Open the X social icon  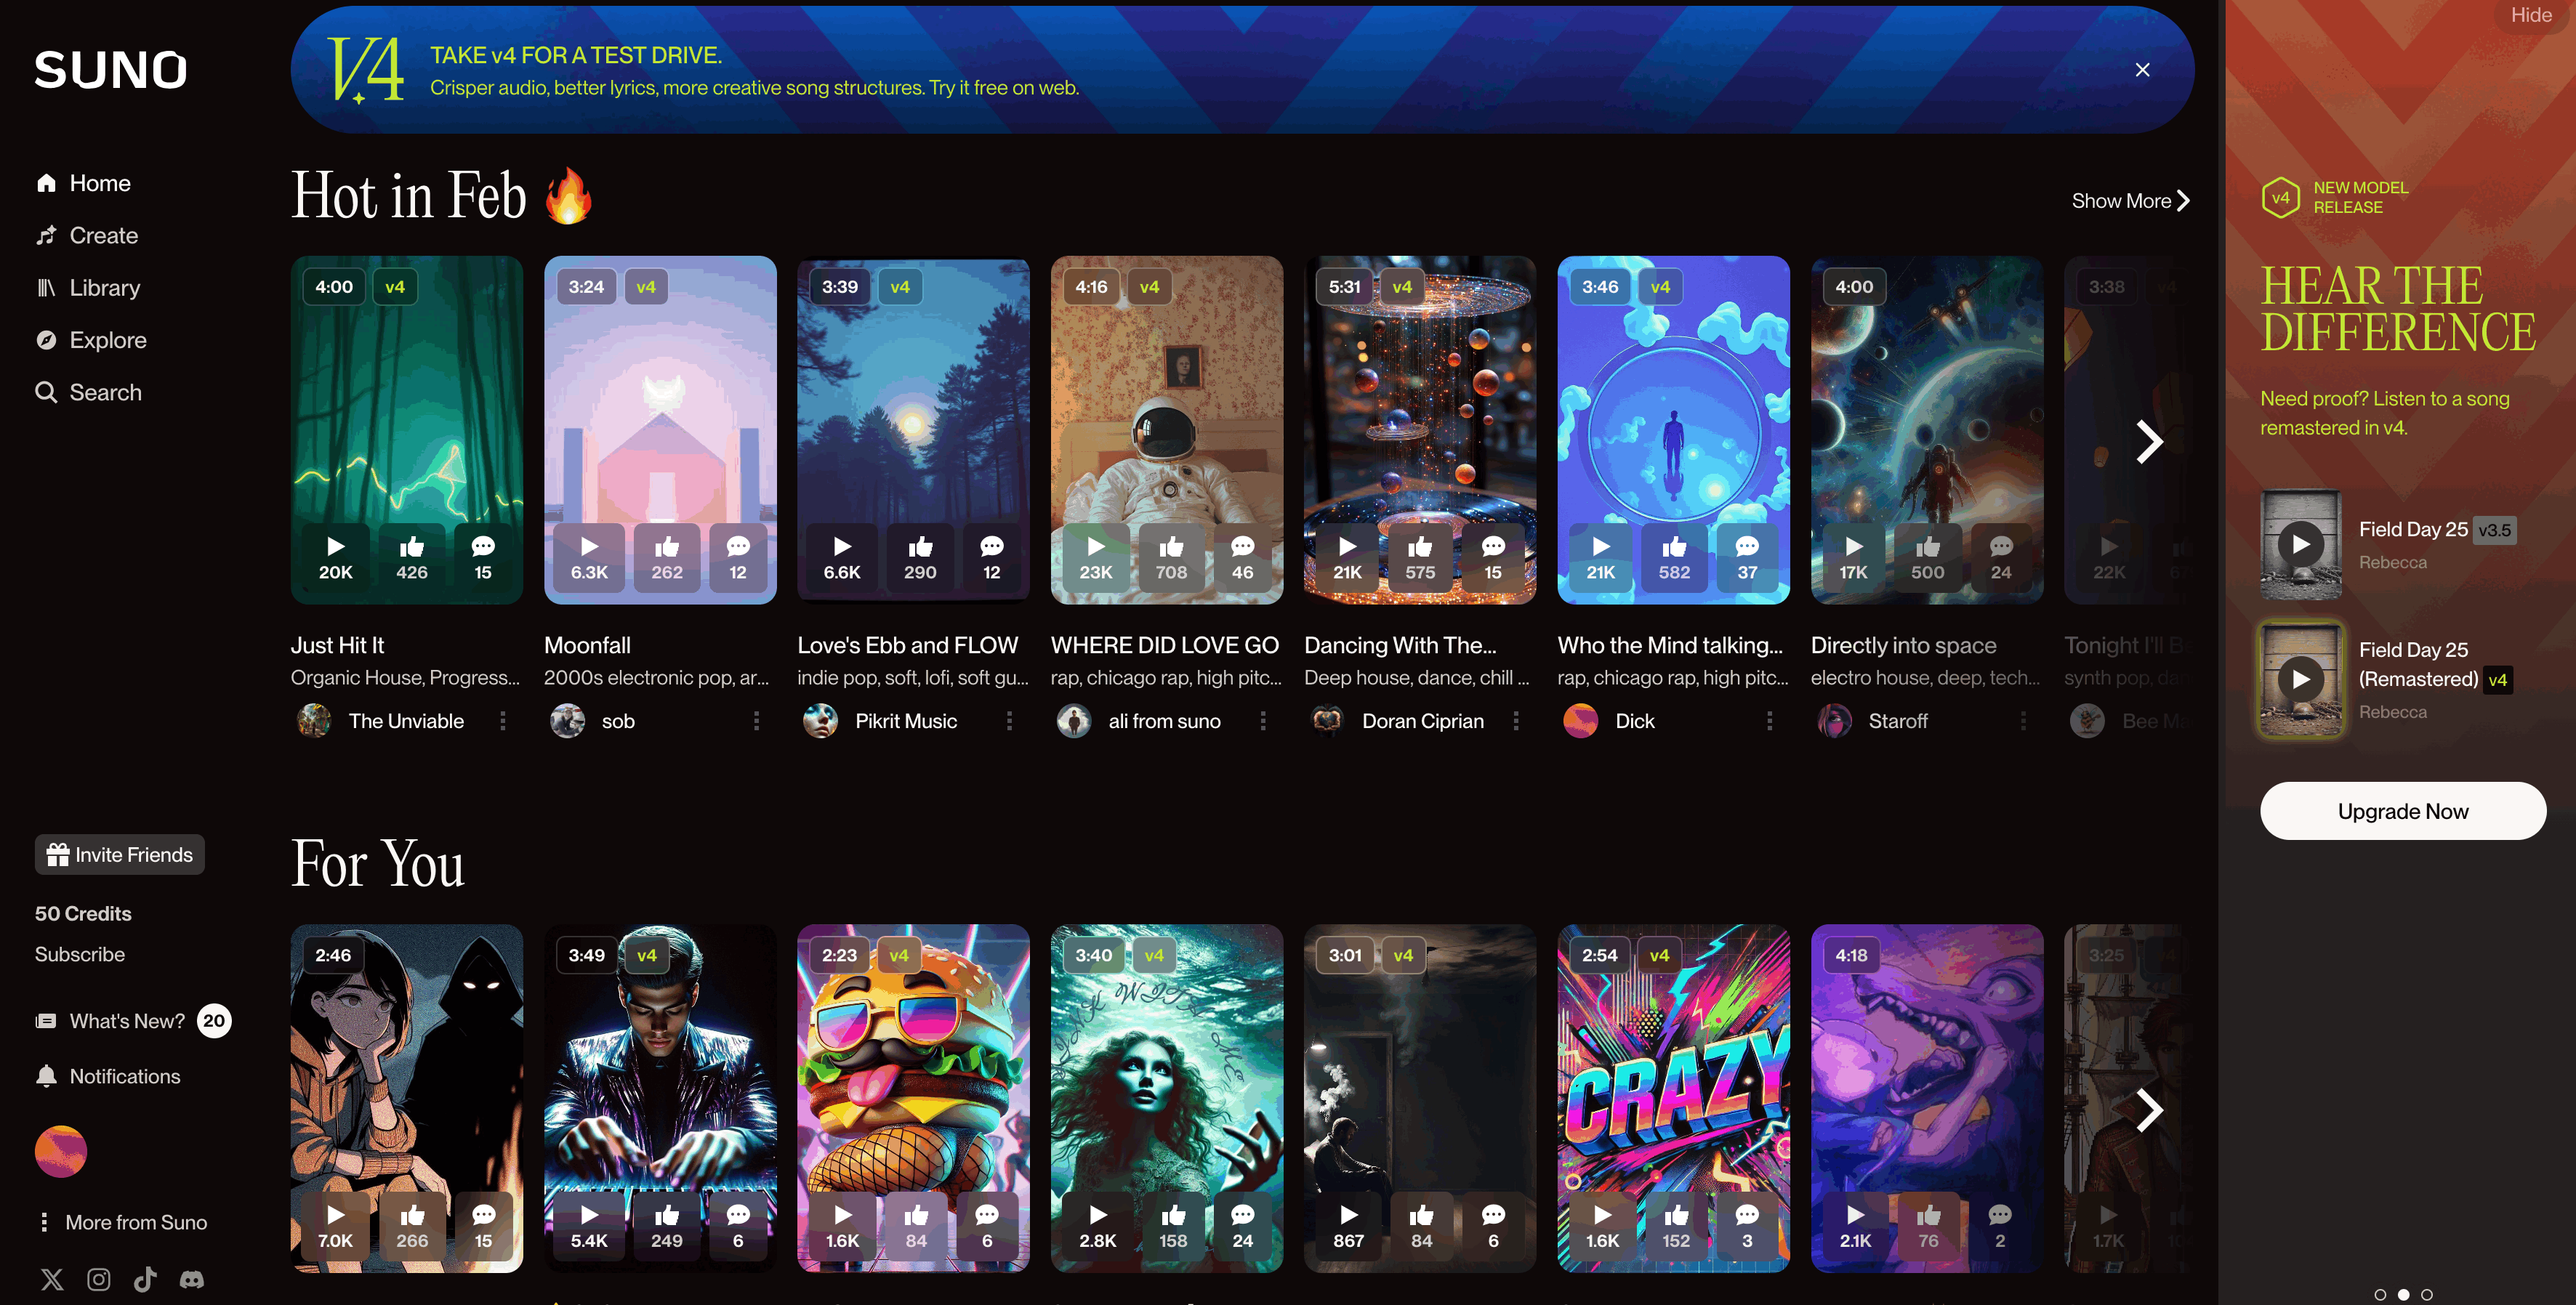pyautogui.click(x=52, y=1279)
